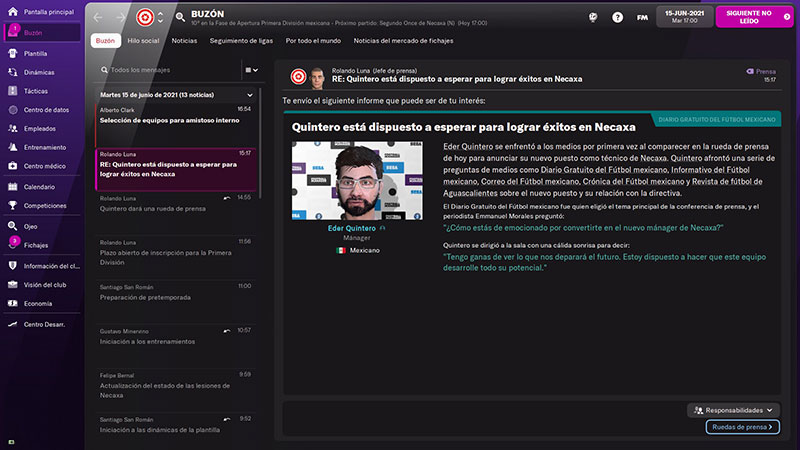
Task: Open the help question mark icon
Action: click(x=617, y=17)
